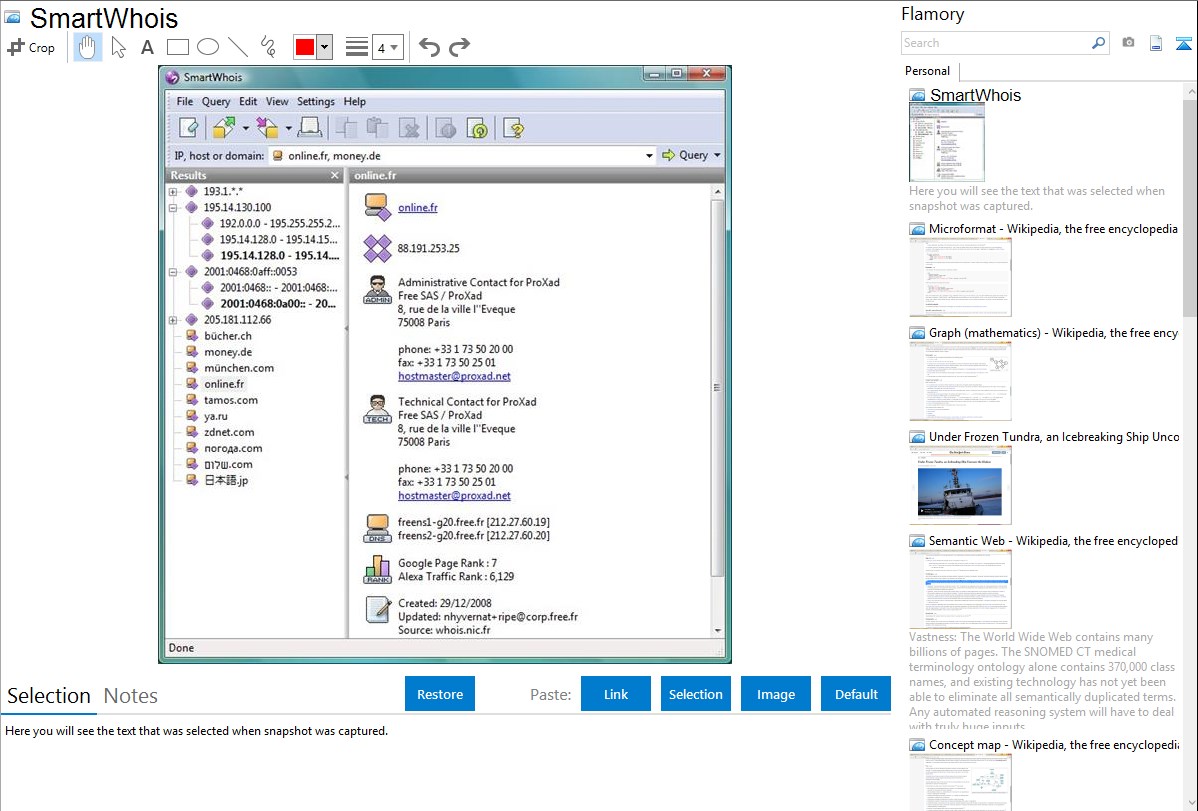Click the Flamory search magnifier icon
The width and height of the screenshot is (1198, 811).
tap(1098, 43)
